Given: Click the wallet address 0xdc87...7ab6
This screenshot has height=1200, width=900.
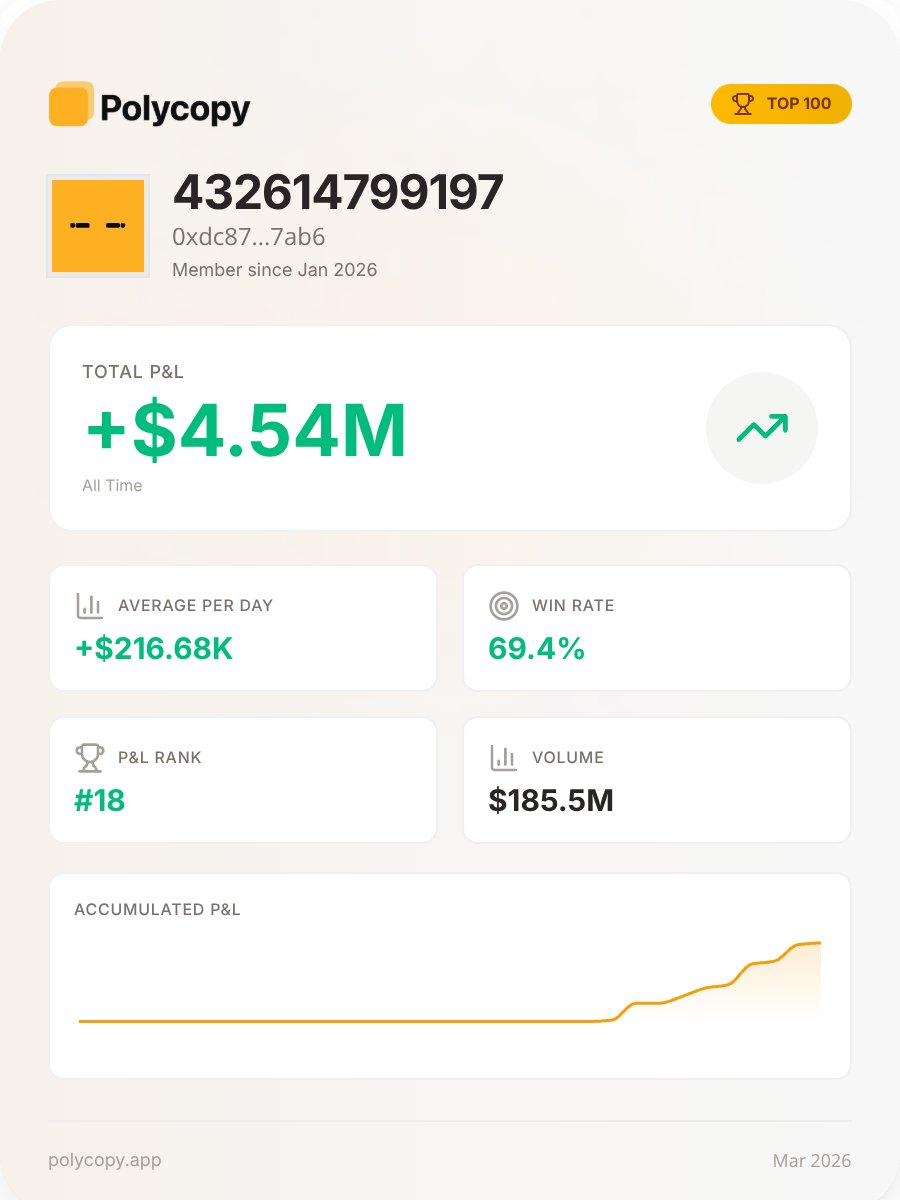Looking at the screenshot, I should [x=249, y=238].
